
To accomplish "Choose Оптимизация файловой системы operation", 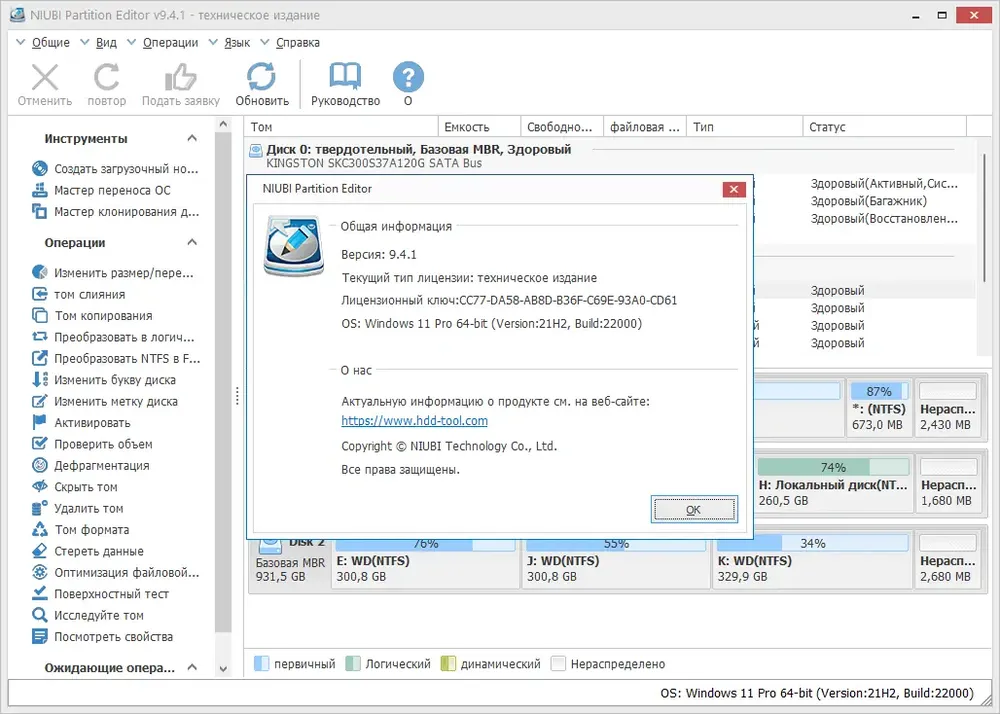I will (115, 572).
